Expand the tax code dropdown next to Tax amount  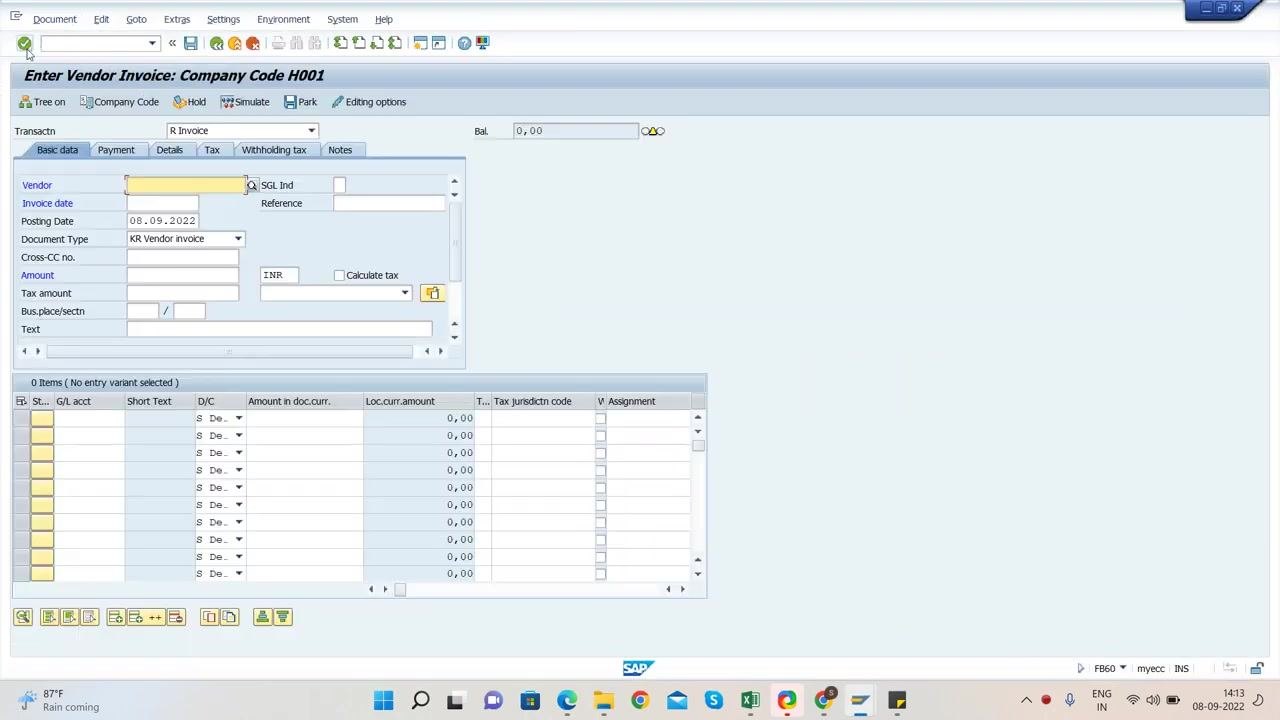click(405, 293)
